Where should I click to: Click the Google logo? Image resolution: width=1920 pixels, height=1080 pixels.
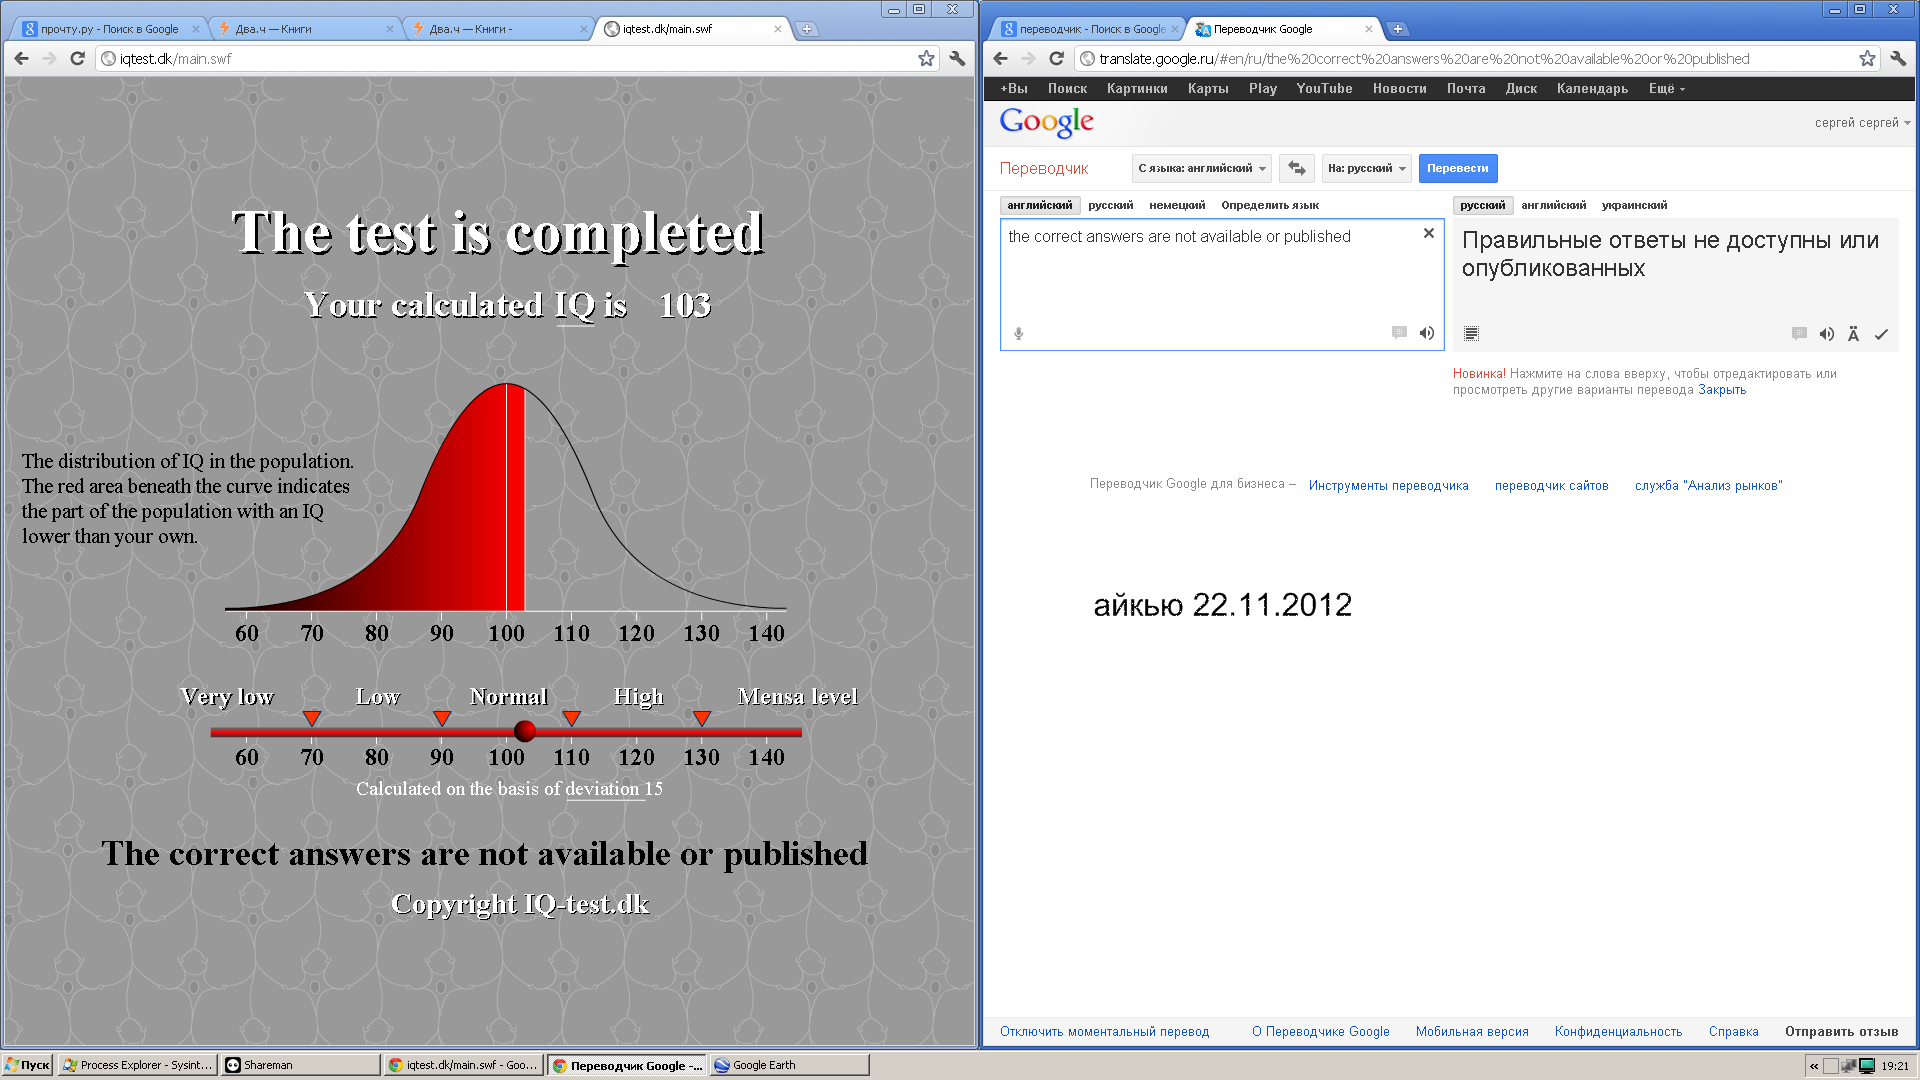coord(1046,122)
